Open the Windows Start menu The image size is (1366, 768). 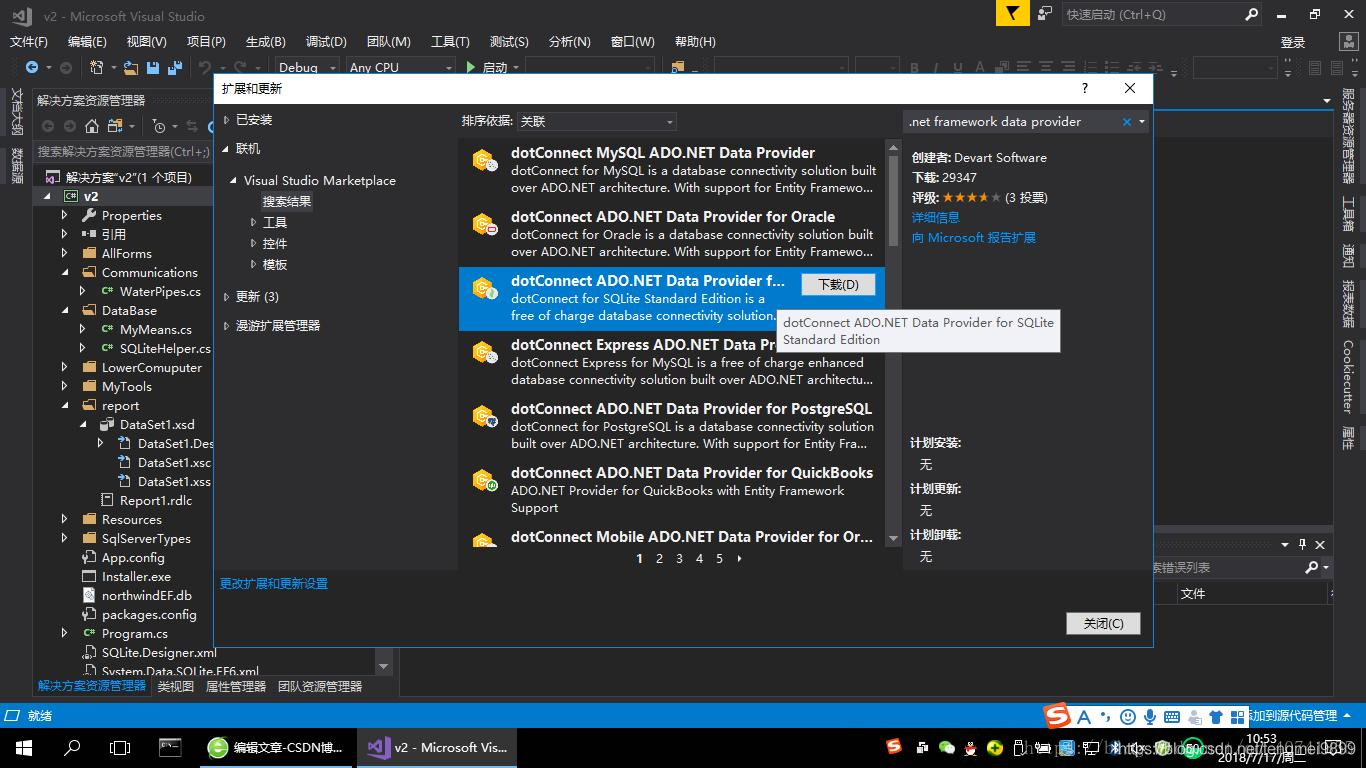pyautogui.click(x=24, y=747)
